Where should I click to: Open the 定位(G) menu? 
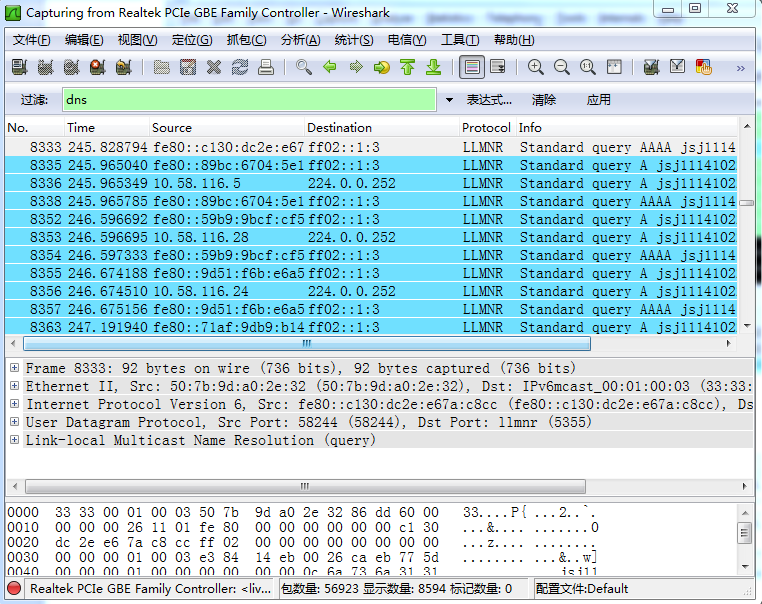click(192, 40)
